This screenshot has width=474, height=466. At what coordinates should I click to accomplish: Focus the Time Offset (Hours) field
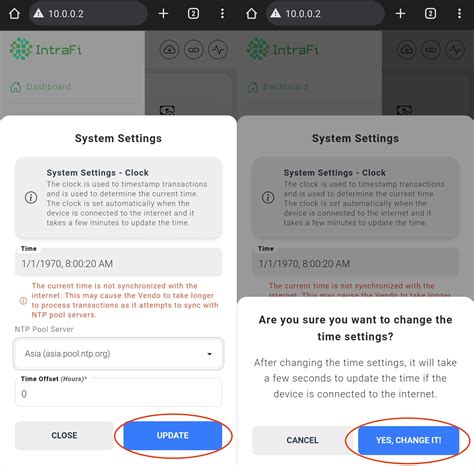[x=118, y=392]
